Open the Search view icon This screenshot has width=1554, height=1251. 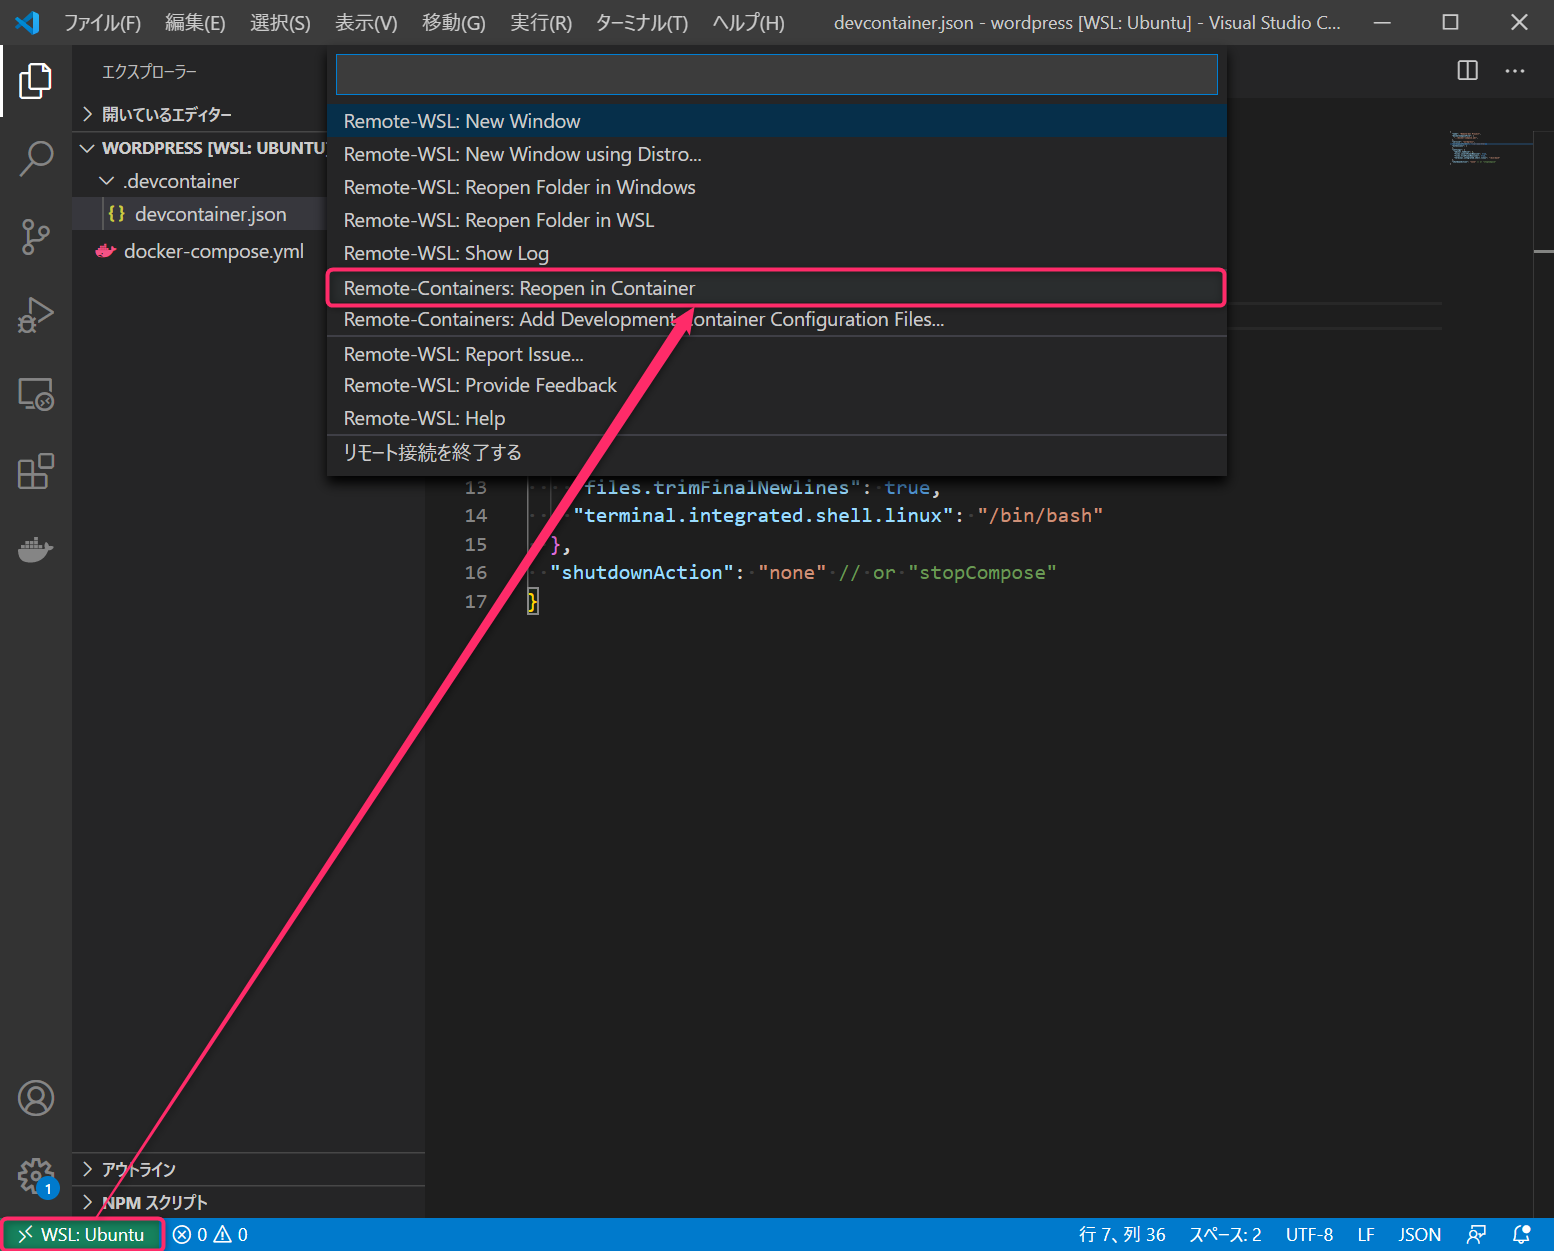coord(36,159)
